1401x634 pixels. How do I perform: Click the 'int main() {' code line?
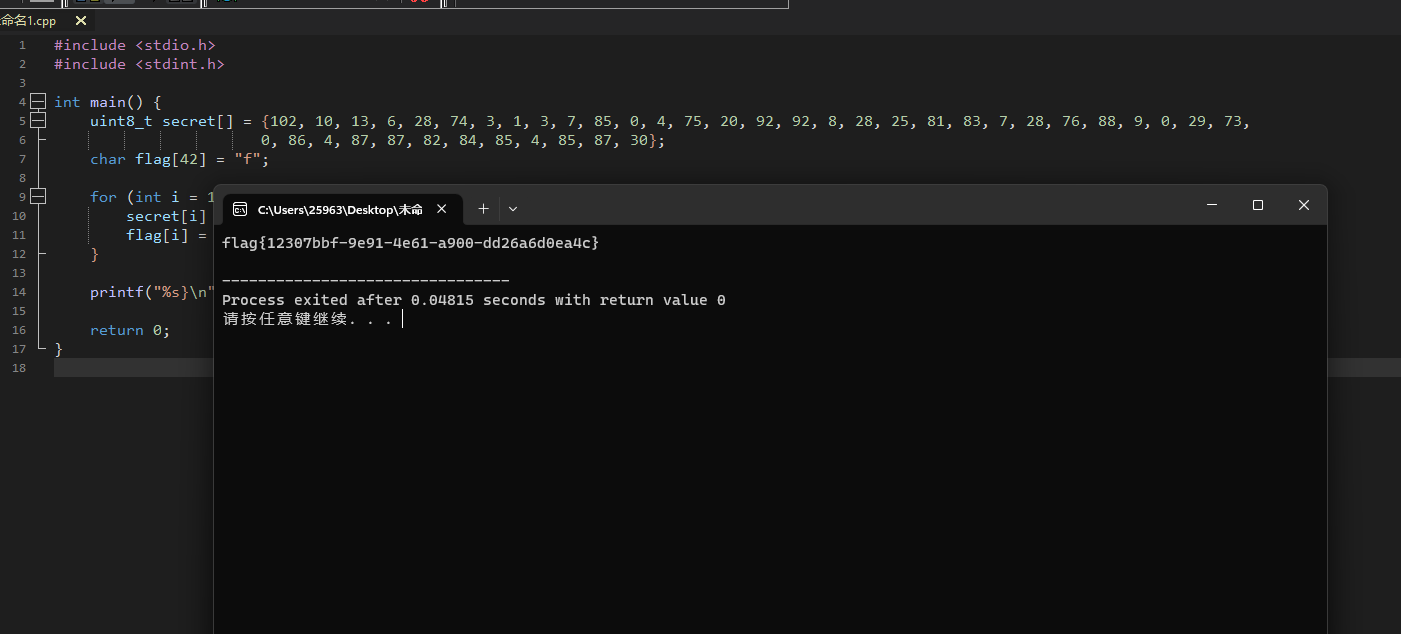click(107, 102)
